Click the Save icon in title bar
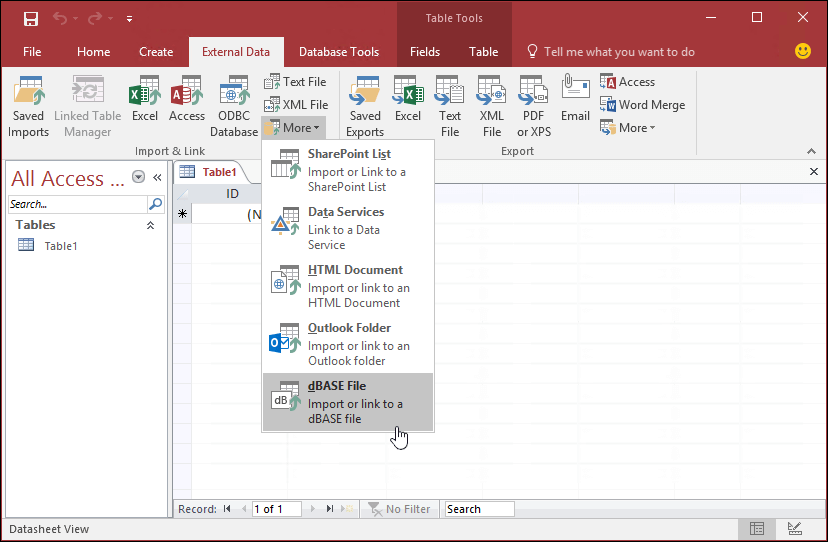 point(31,19)
